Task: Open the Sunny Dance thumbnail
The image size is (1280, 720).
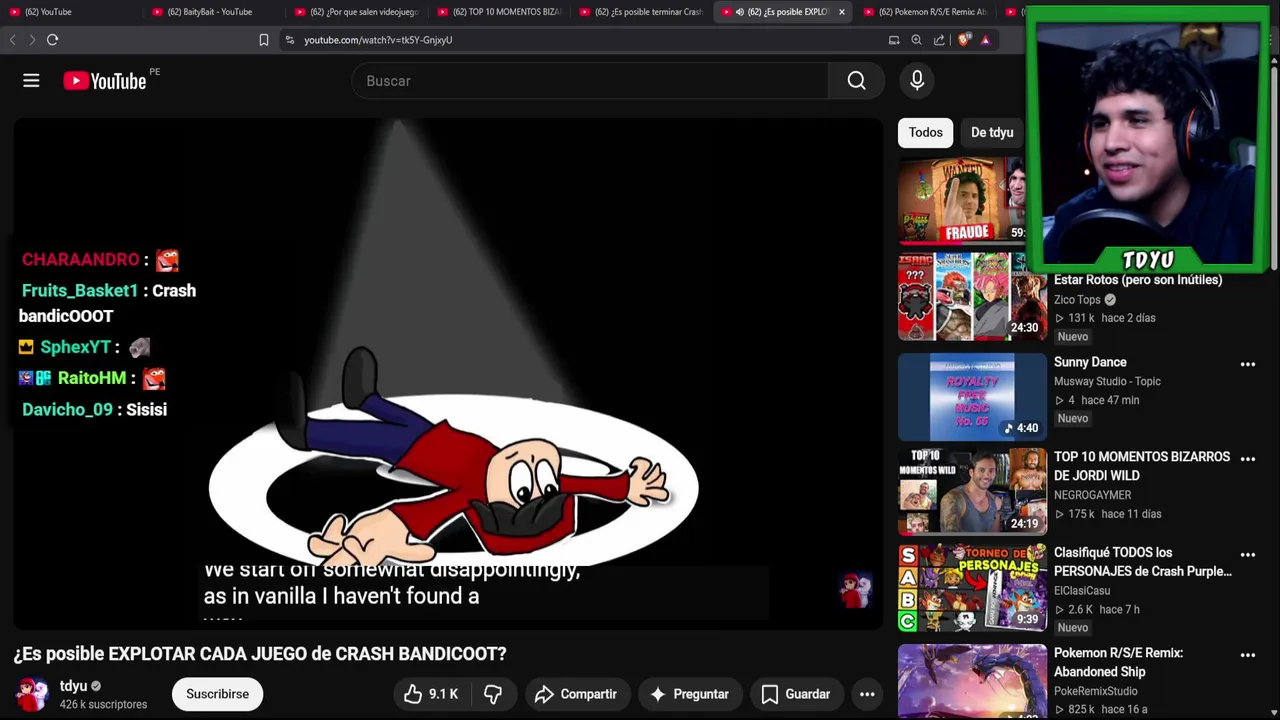Action: coord(972,397)
